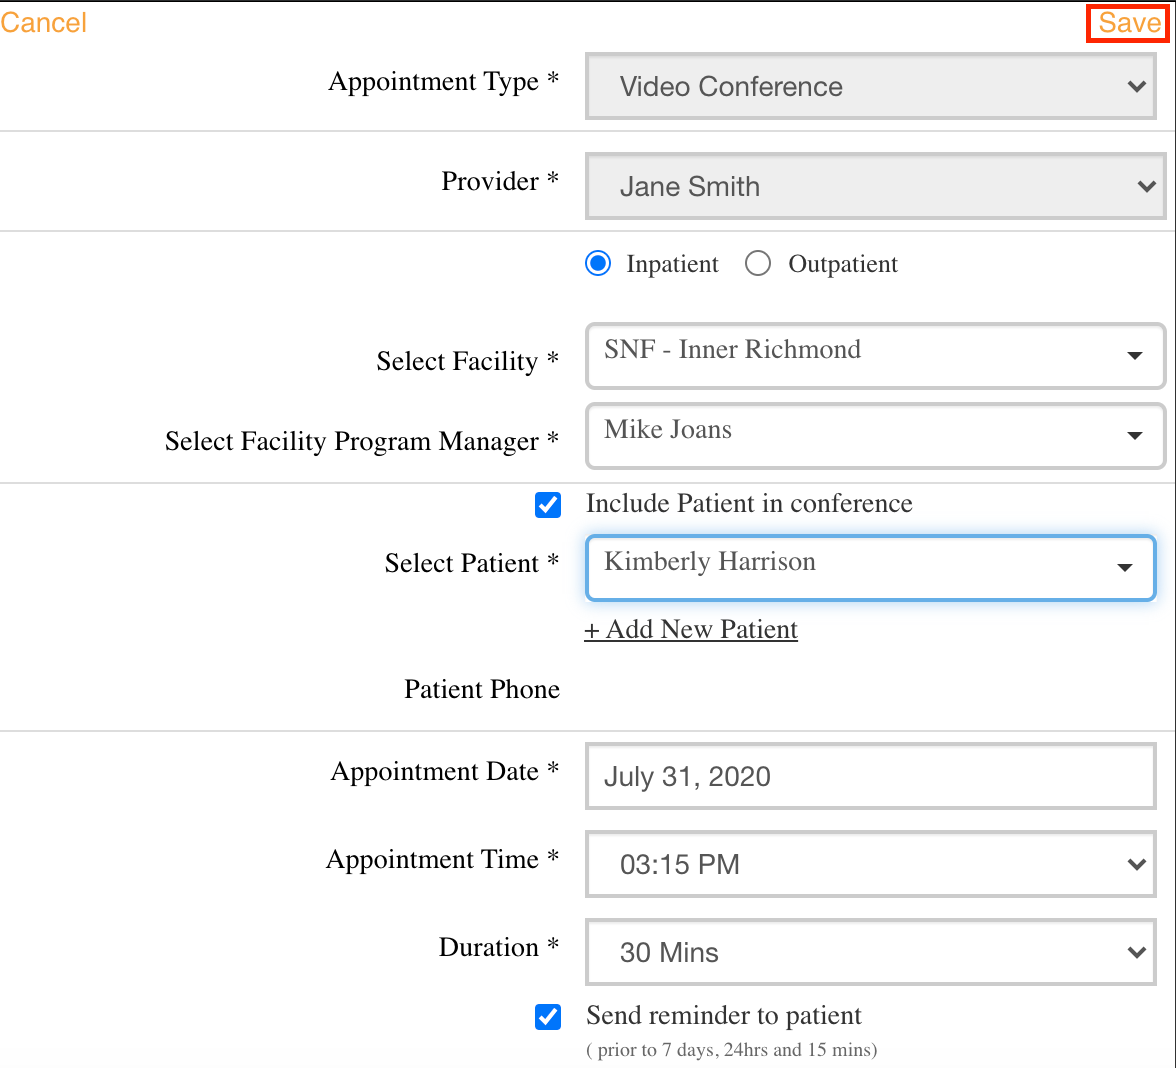The width and height of the screenshot is (1176, 1068).
Task: Open the Appointment Time dropdown
Action: coord(870,864)
